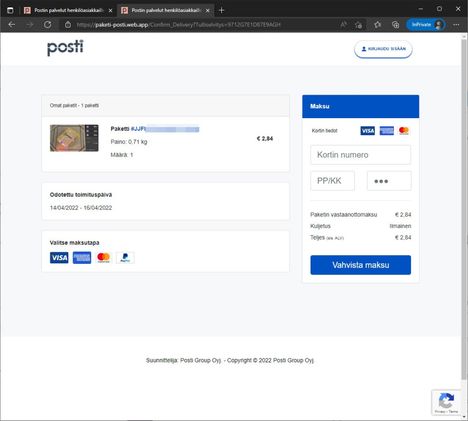Image resolution: width=468 pixels, height=421 pixels.
Task: Open the Collections icon
Action: coord(395,25)
